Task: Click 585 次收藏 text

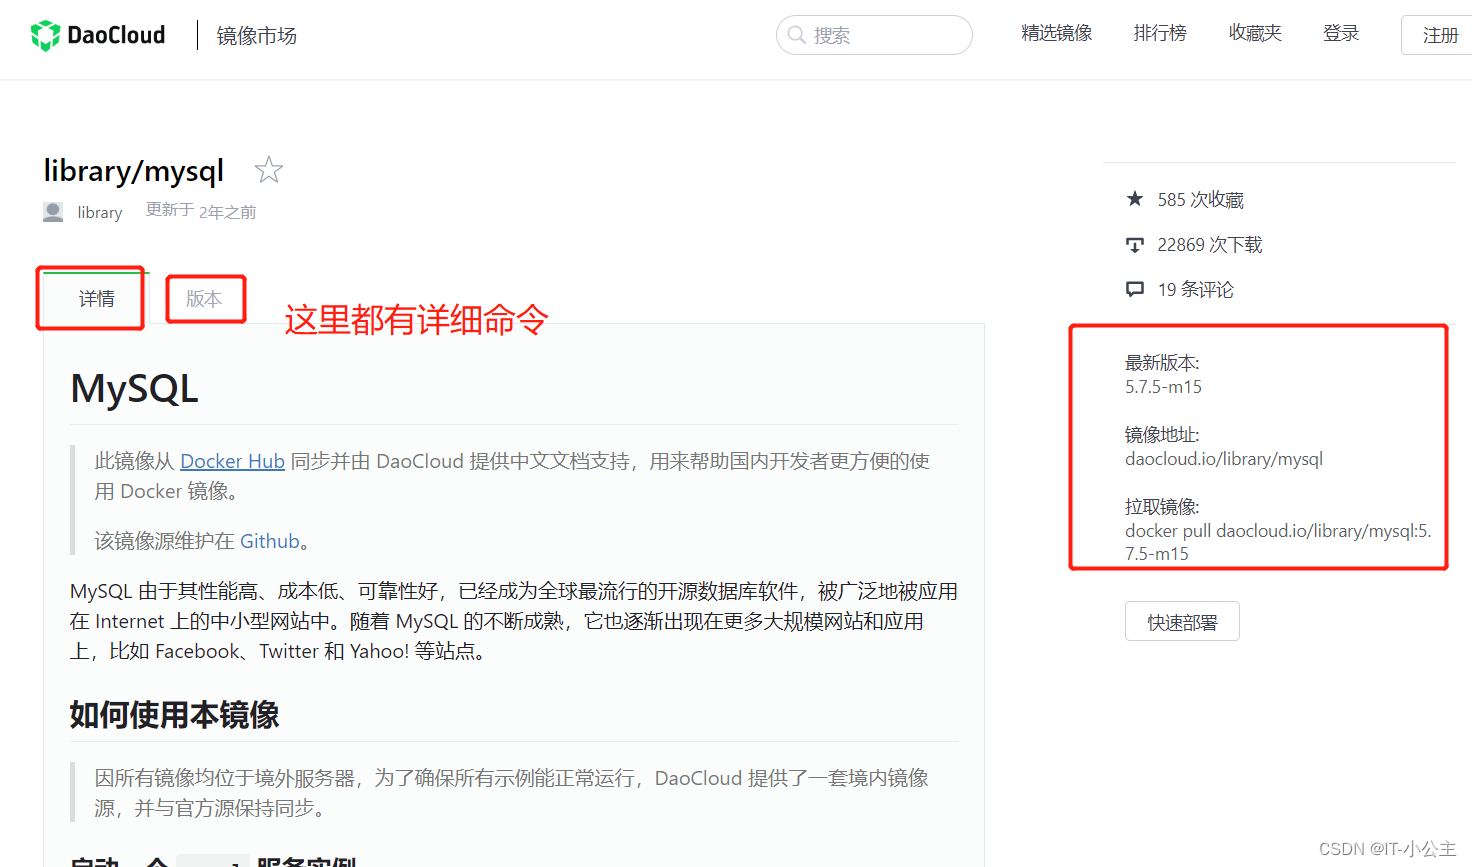Action: (x=1201, y=200)
